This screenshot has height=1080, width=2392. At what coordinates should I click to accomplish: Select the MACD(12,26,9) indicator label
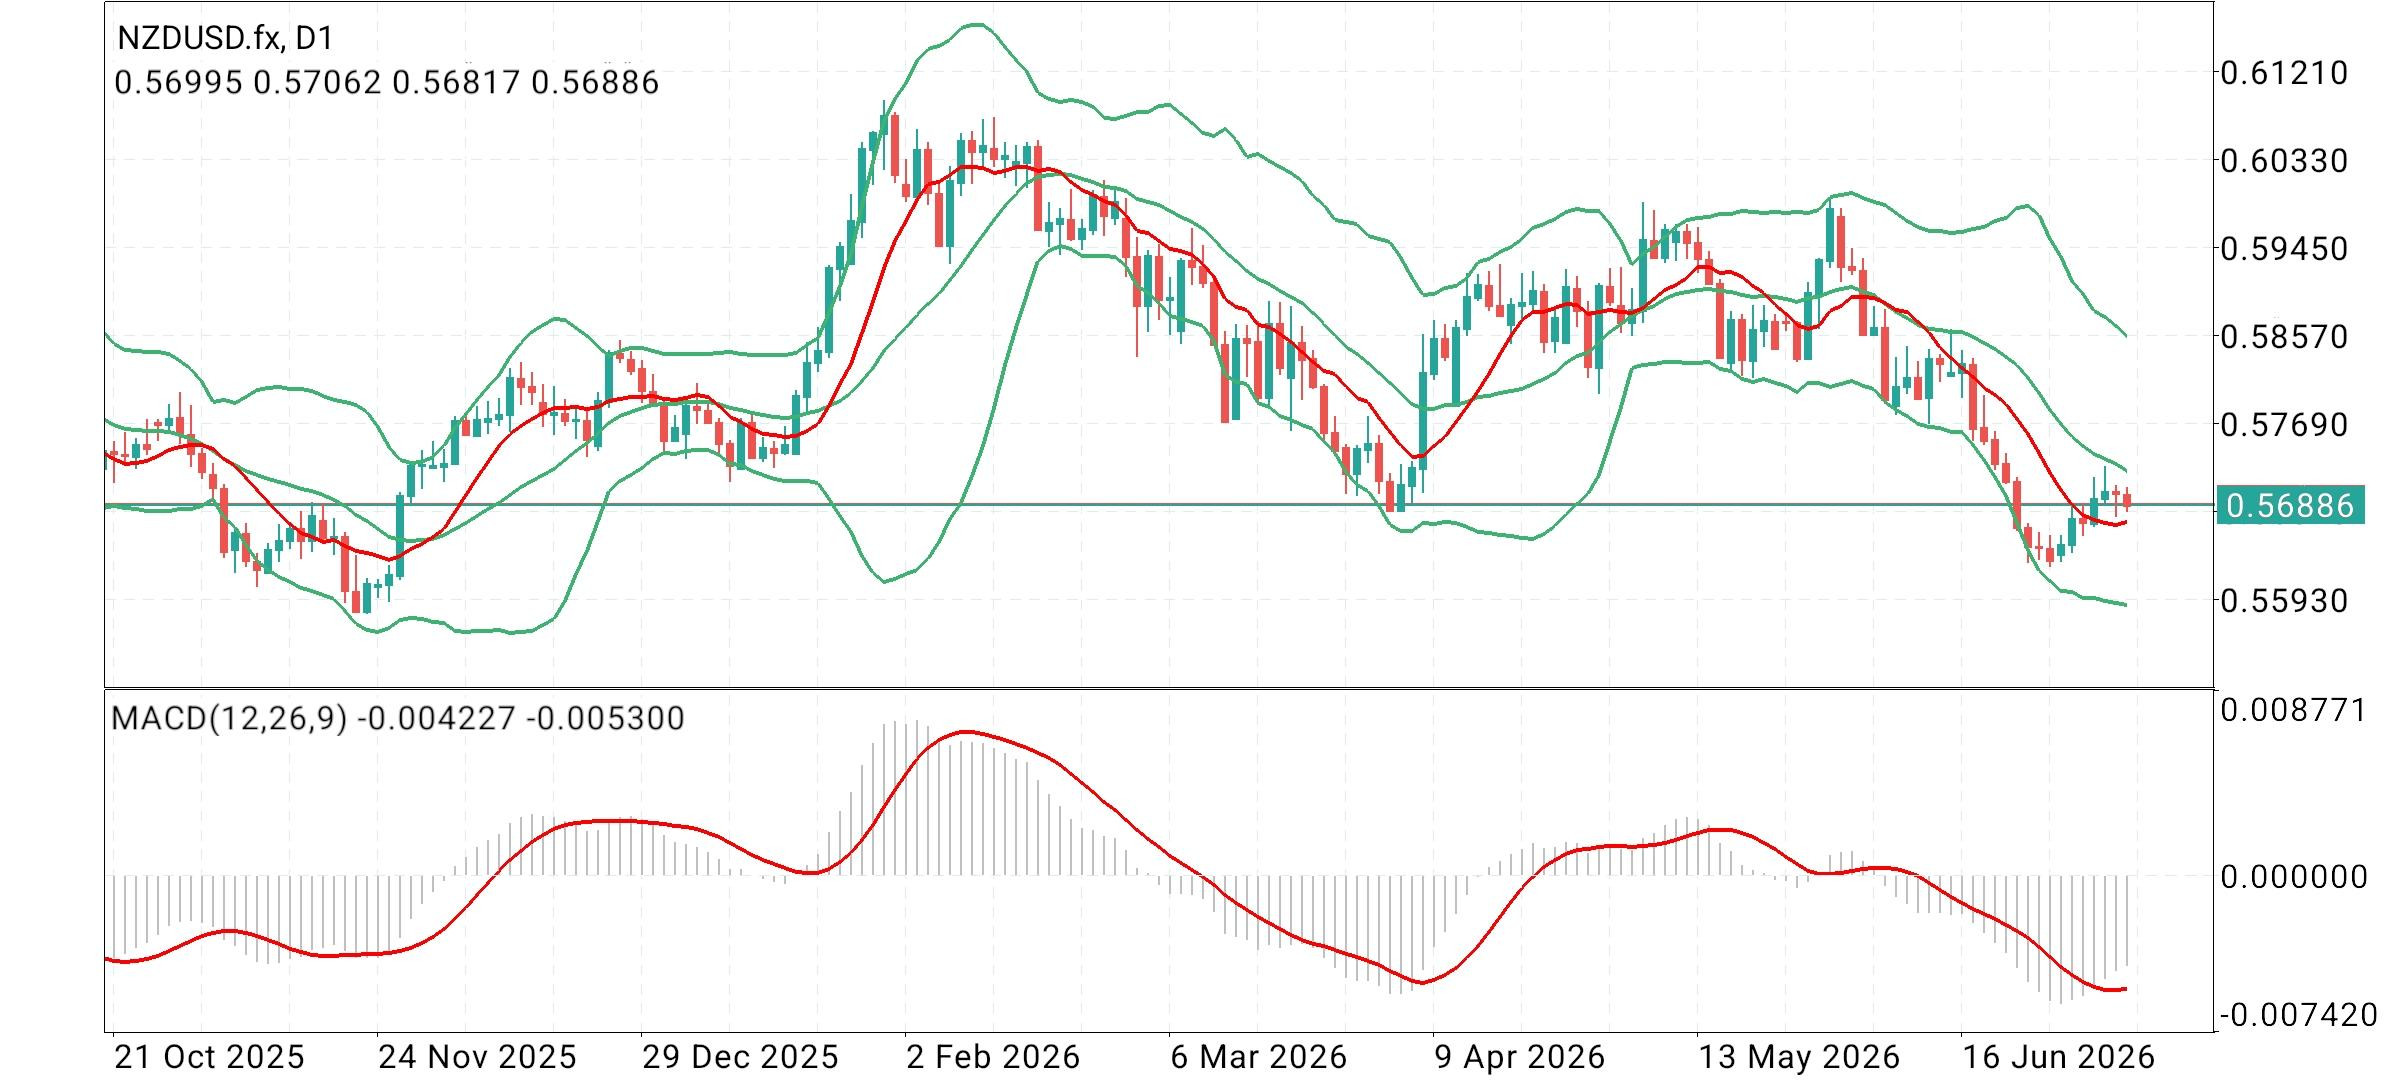pyautogui.click(x=398, y=718)
